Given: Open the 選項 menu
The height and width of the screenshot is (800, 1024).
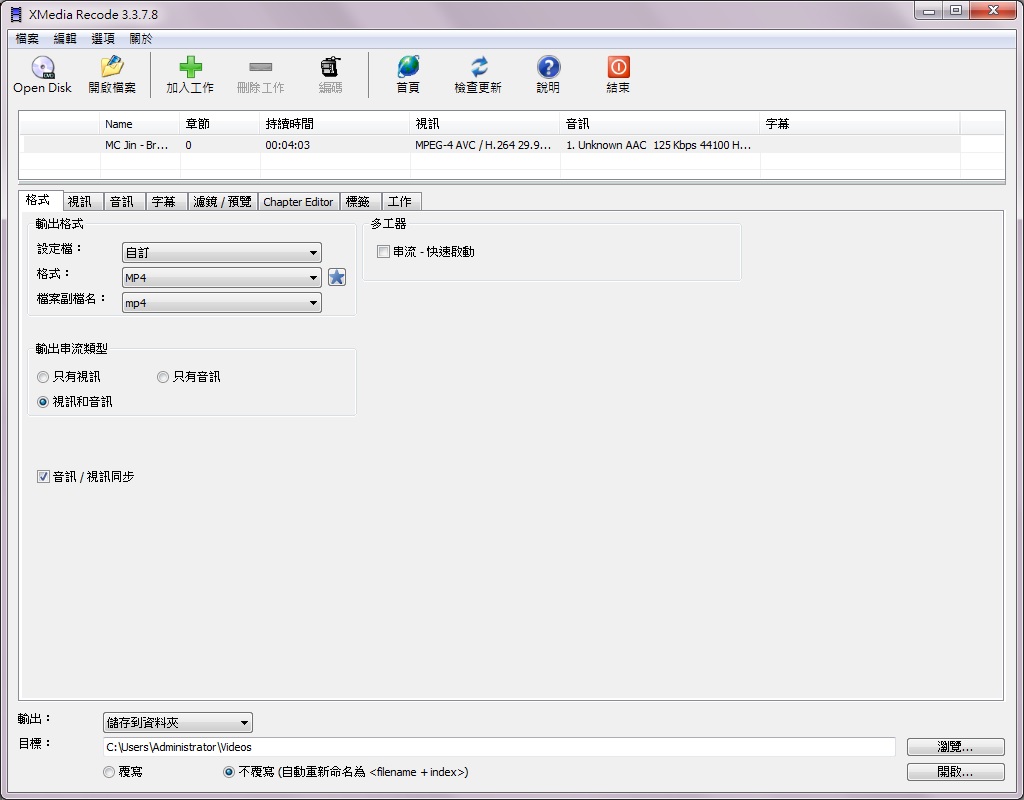Looking at the screenshot, I should coord(102,38).
